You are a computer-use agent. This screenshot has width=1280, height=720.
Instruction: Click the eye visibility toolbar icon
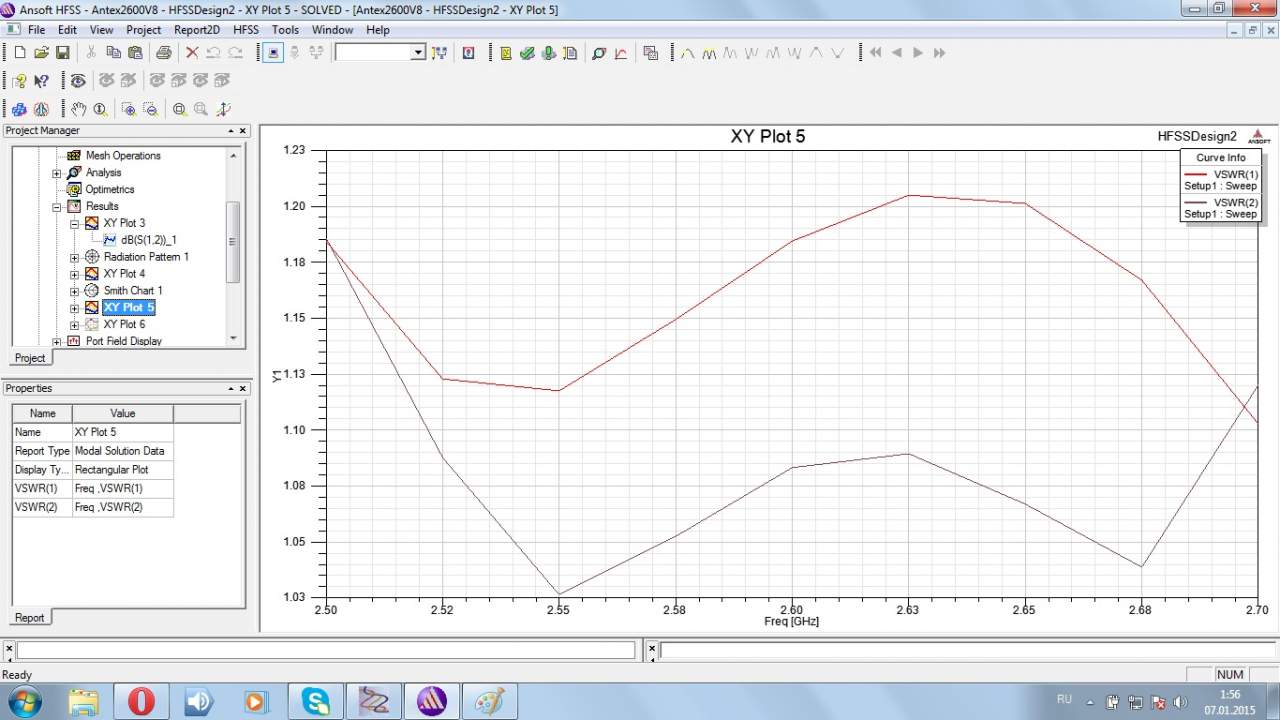click(78, 81)
